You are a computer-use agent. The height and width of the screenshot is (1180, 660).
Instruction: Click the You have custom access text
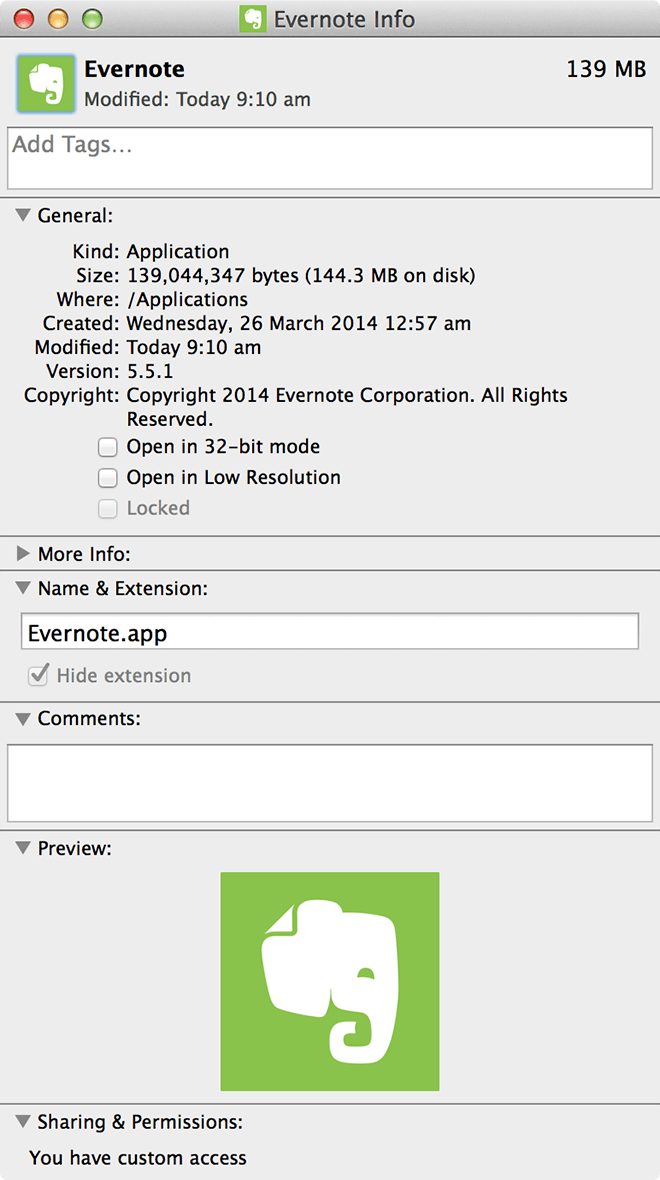(x=138, y=1157)
